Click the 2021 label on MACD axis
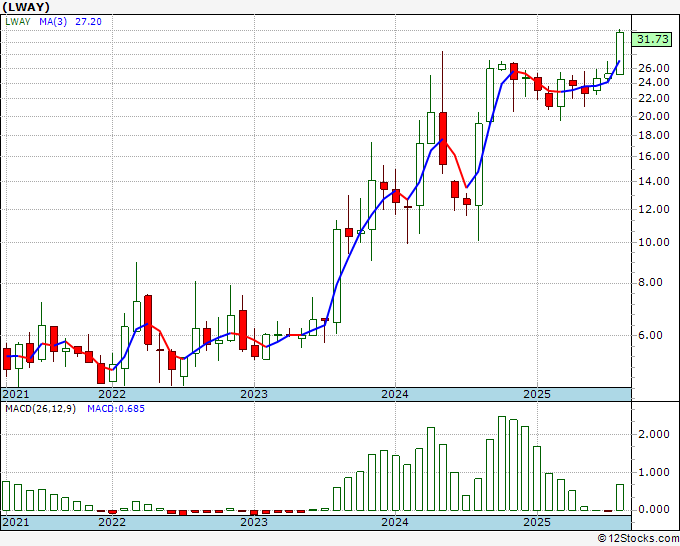The height and width of the screenshot is (546, 680). pos(16,522)
